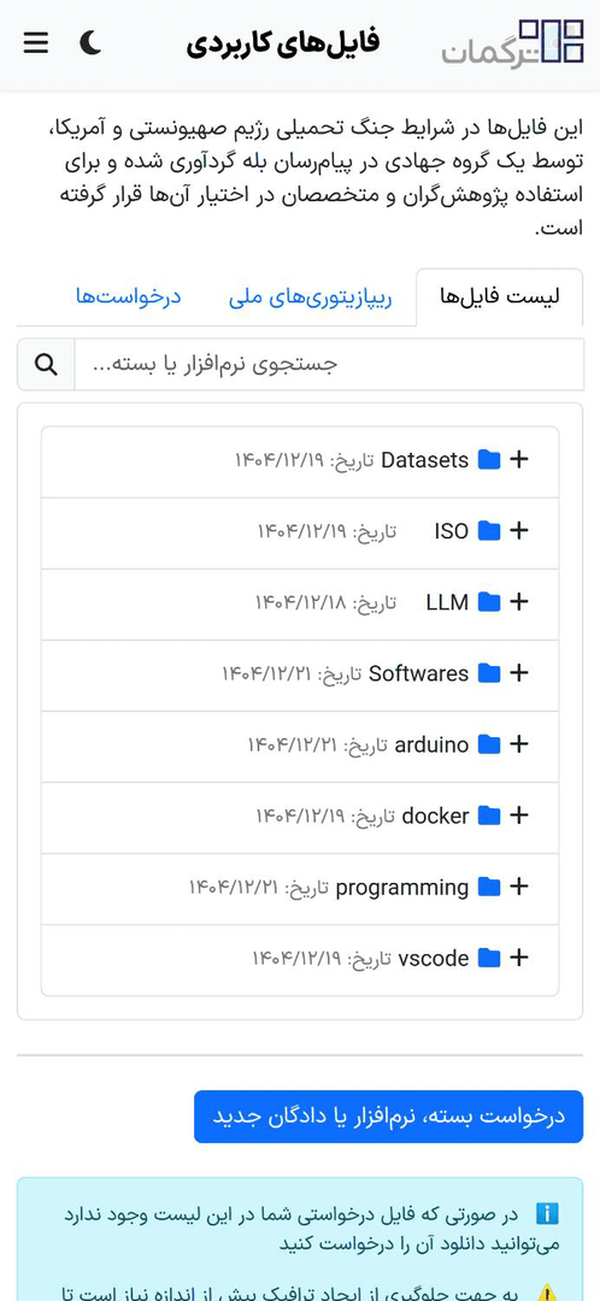Click the site logo in header
This screenshot has height=1301, width=600.
[x=513, y=43]
